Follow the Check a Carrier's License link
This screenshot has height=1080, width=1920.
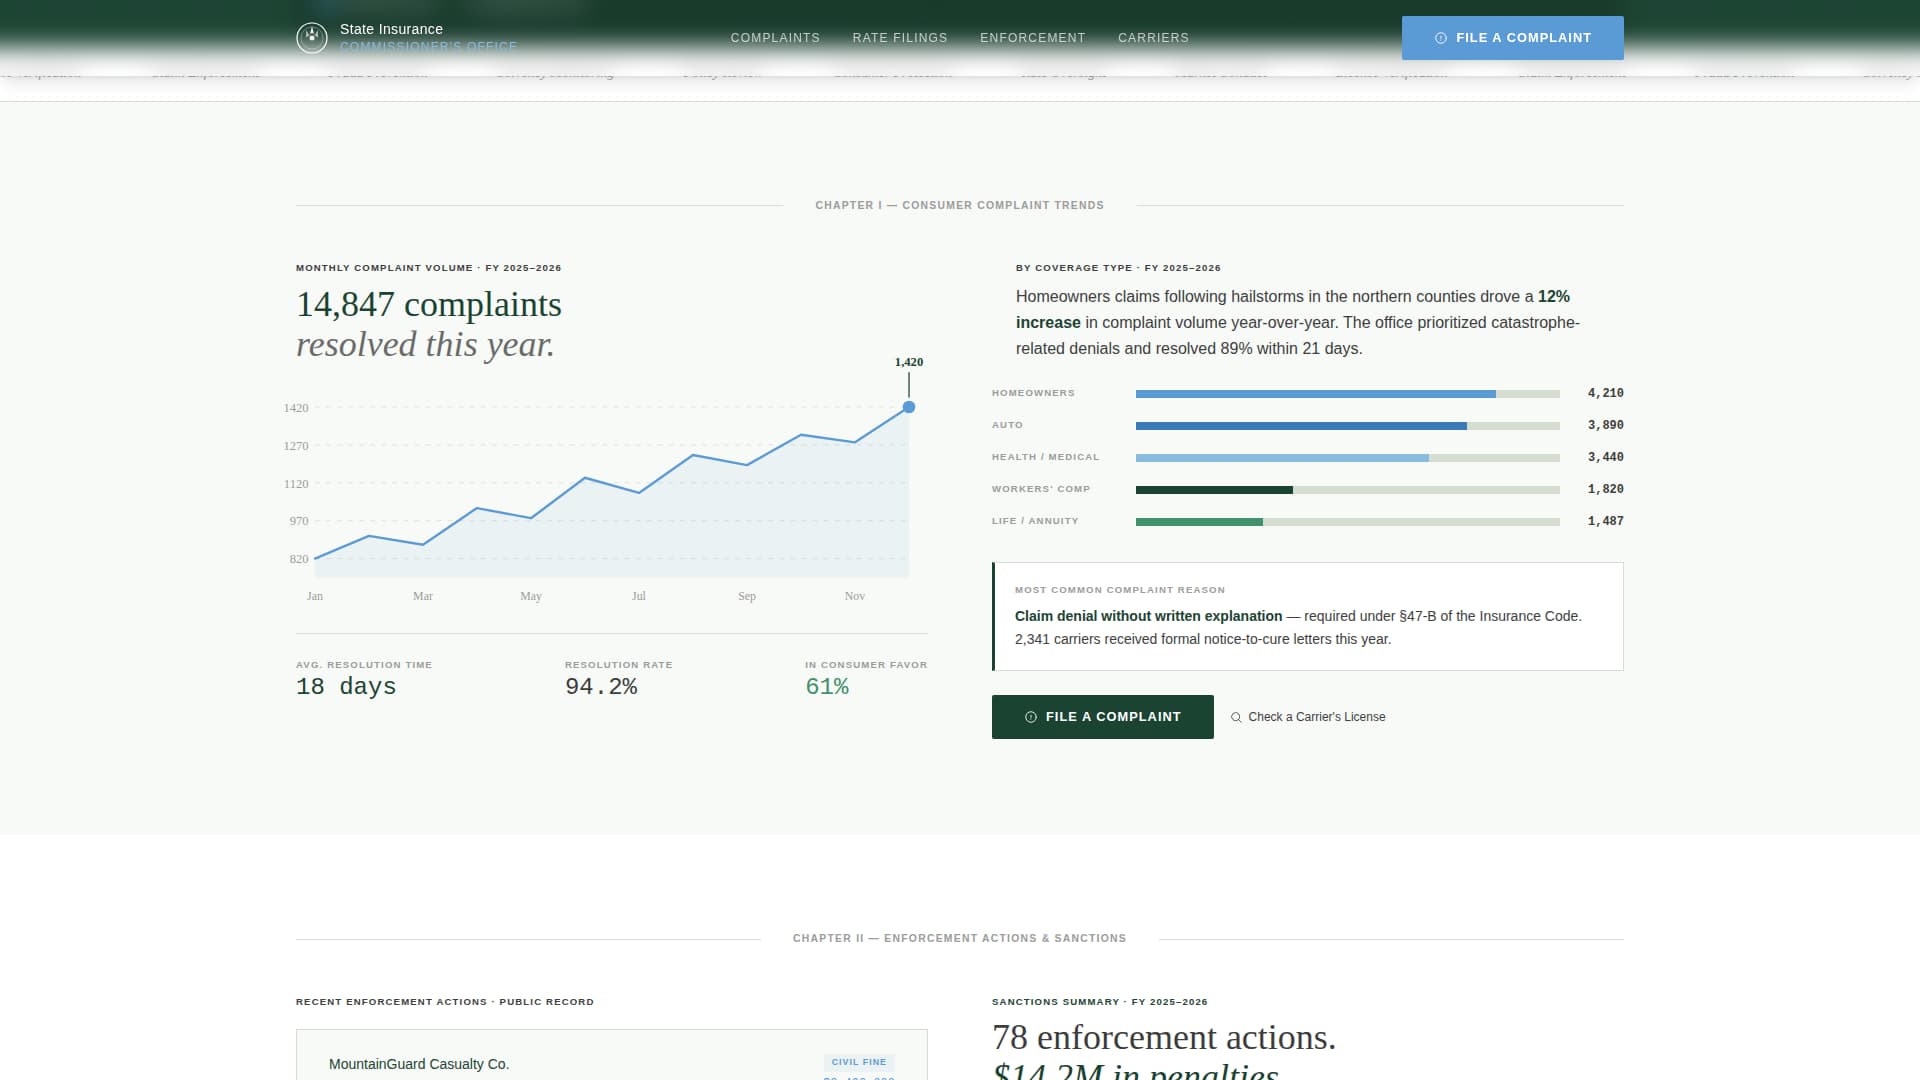pos(1308,717)
